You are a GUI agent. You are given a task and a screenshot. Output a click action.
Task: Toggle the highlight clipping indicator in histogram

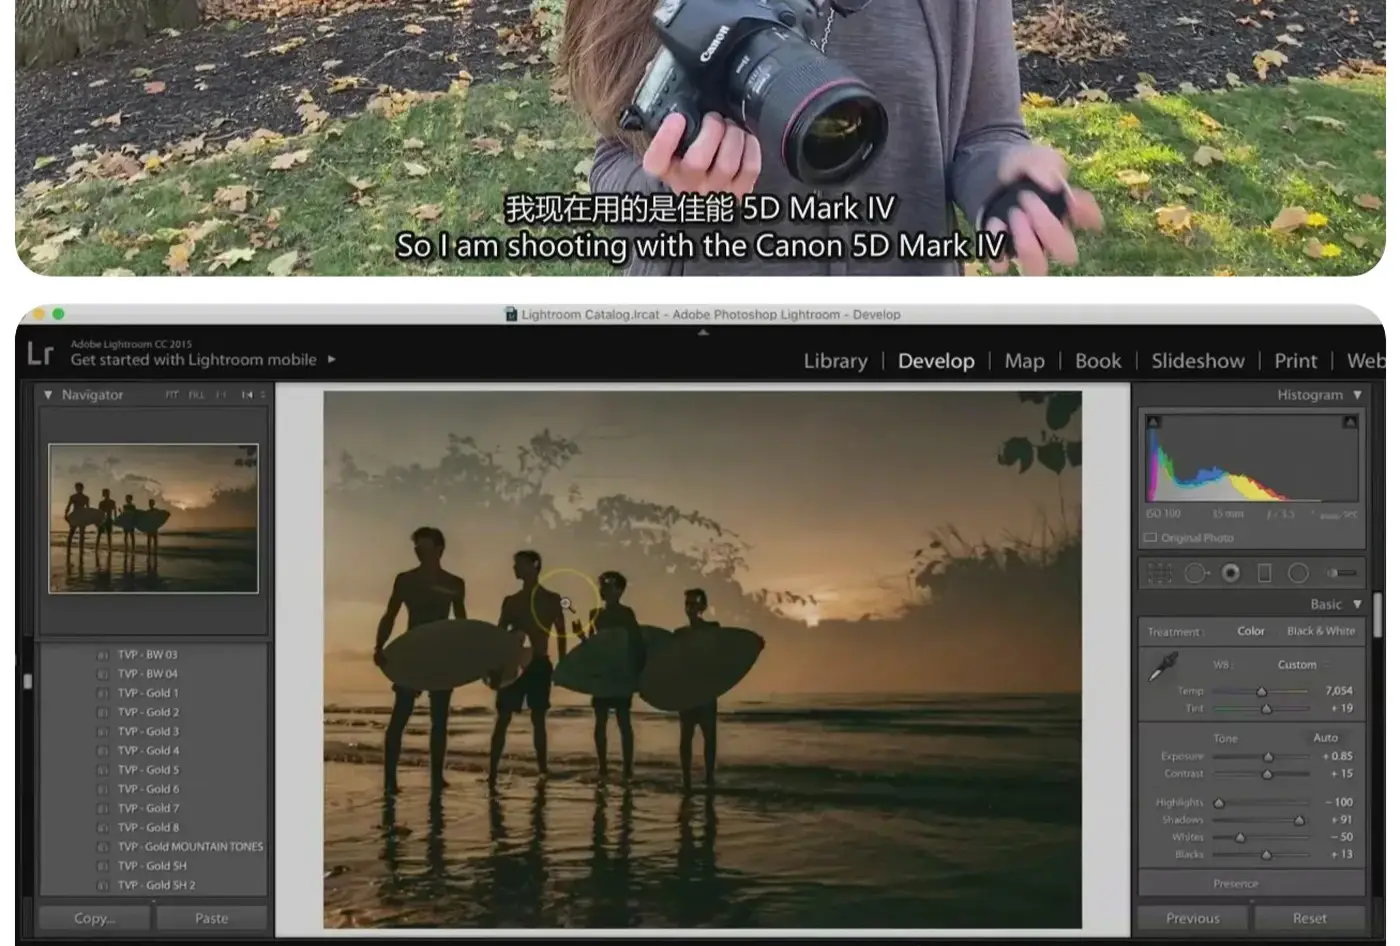1349,422
